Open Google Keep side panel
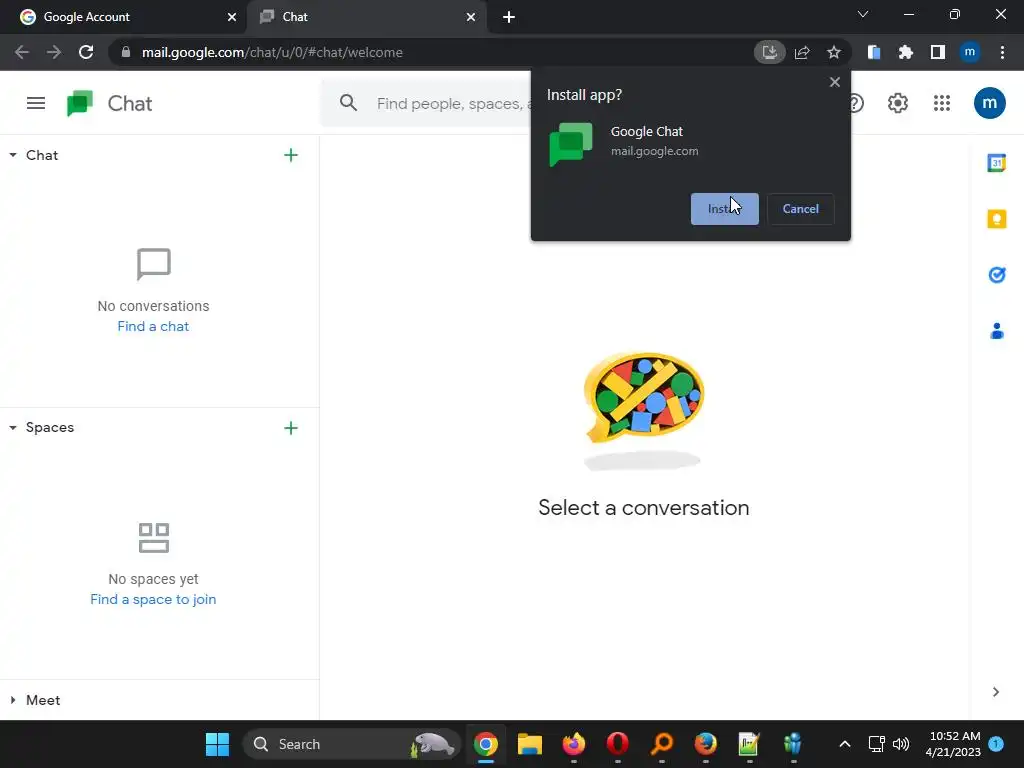 coord(996,219)
